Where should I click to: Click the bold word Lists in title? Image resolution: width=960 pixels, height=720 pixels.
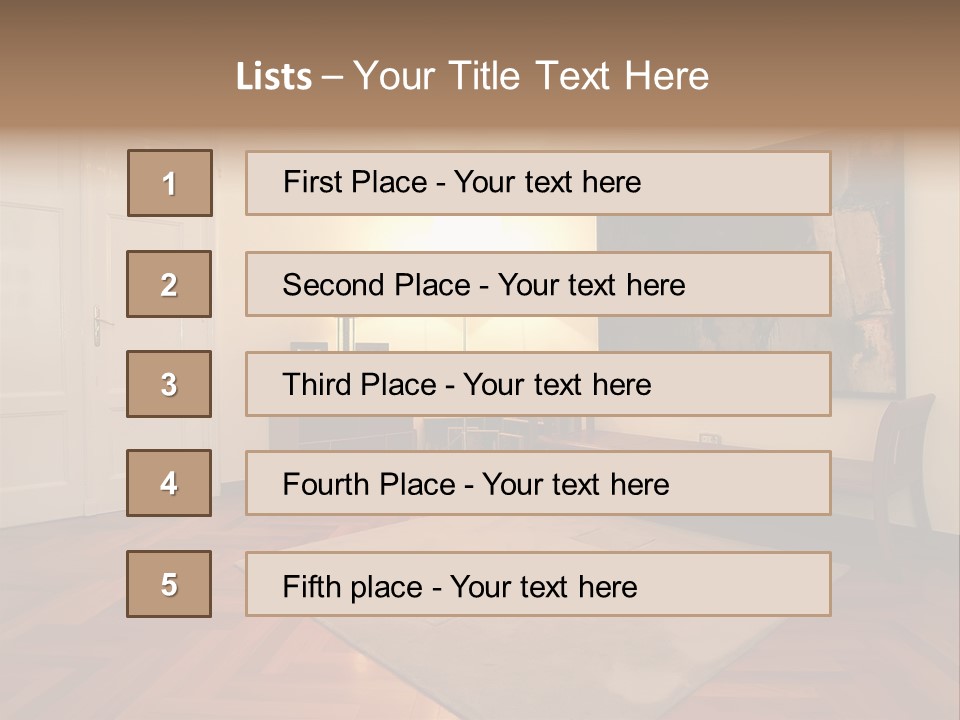click(x=274, y=77)
